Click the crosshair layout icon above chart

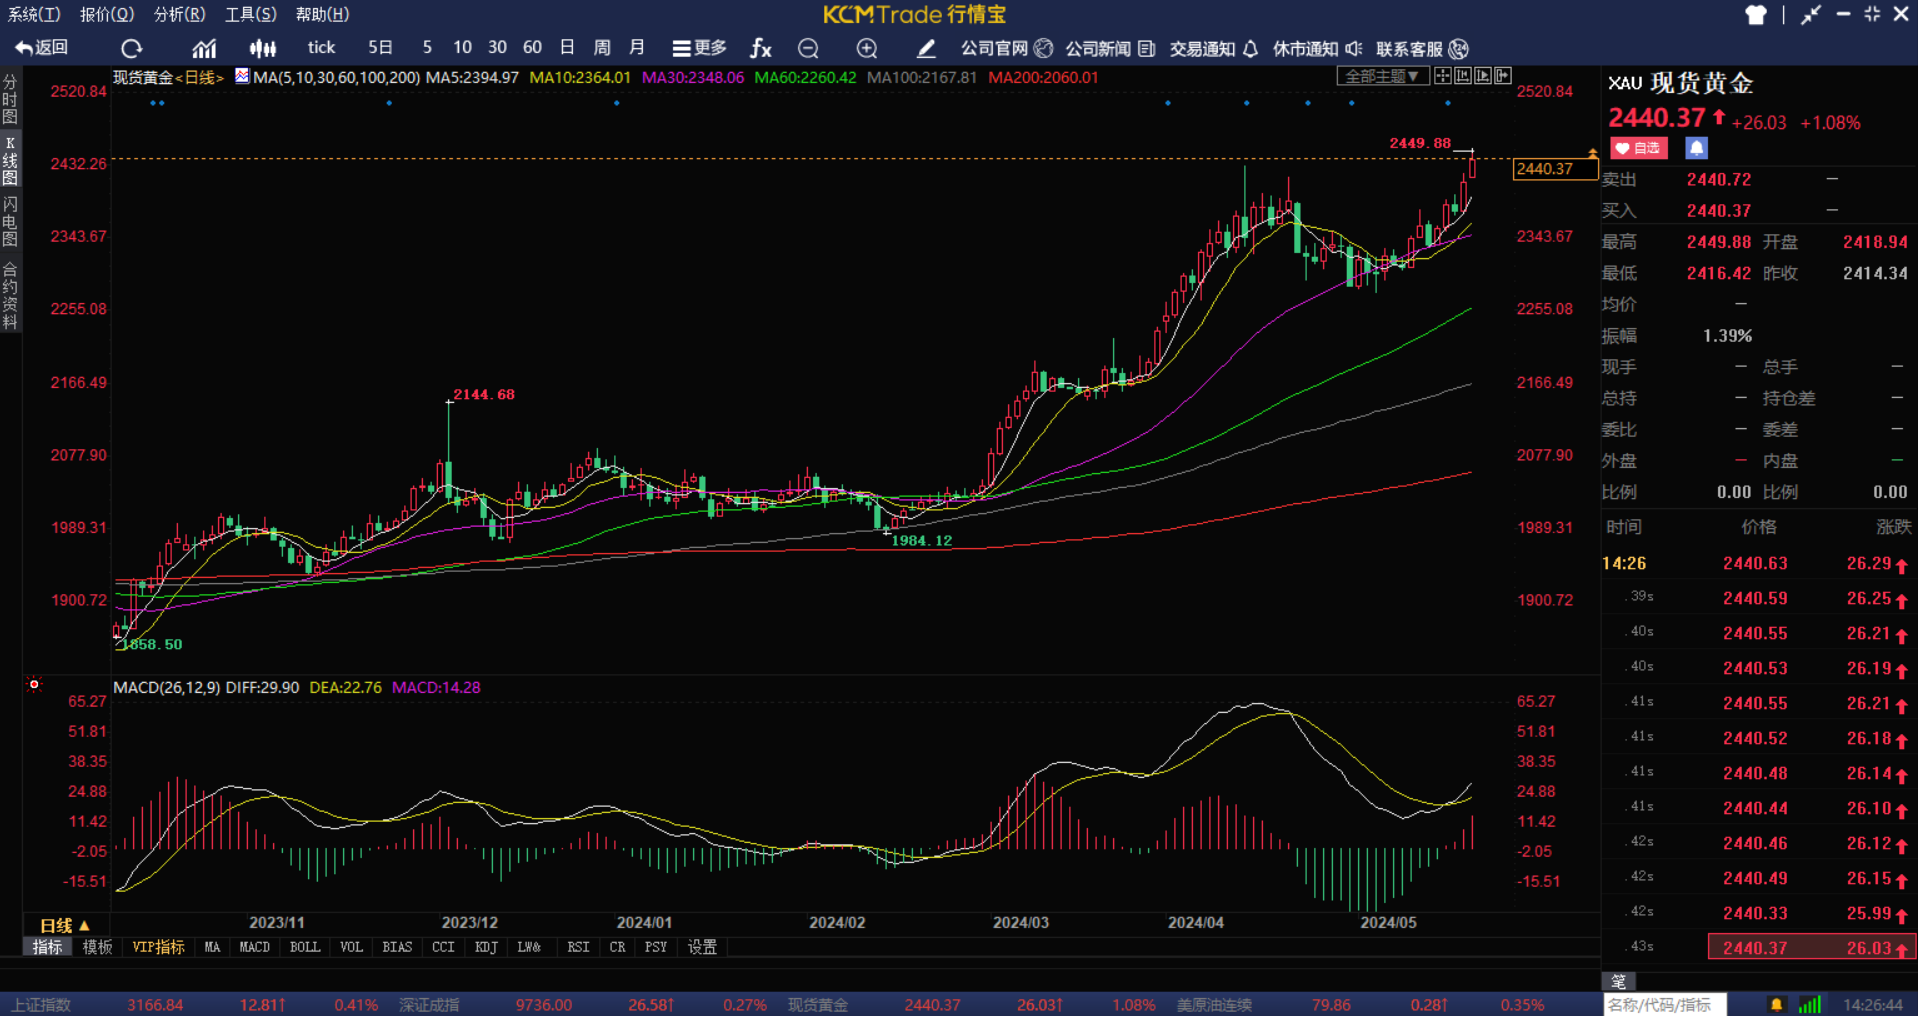[x=1443, y=76]
